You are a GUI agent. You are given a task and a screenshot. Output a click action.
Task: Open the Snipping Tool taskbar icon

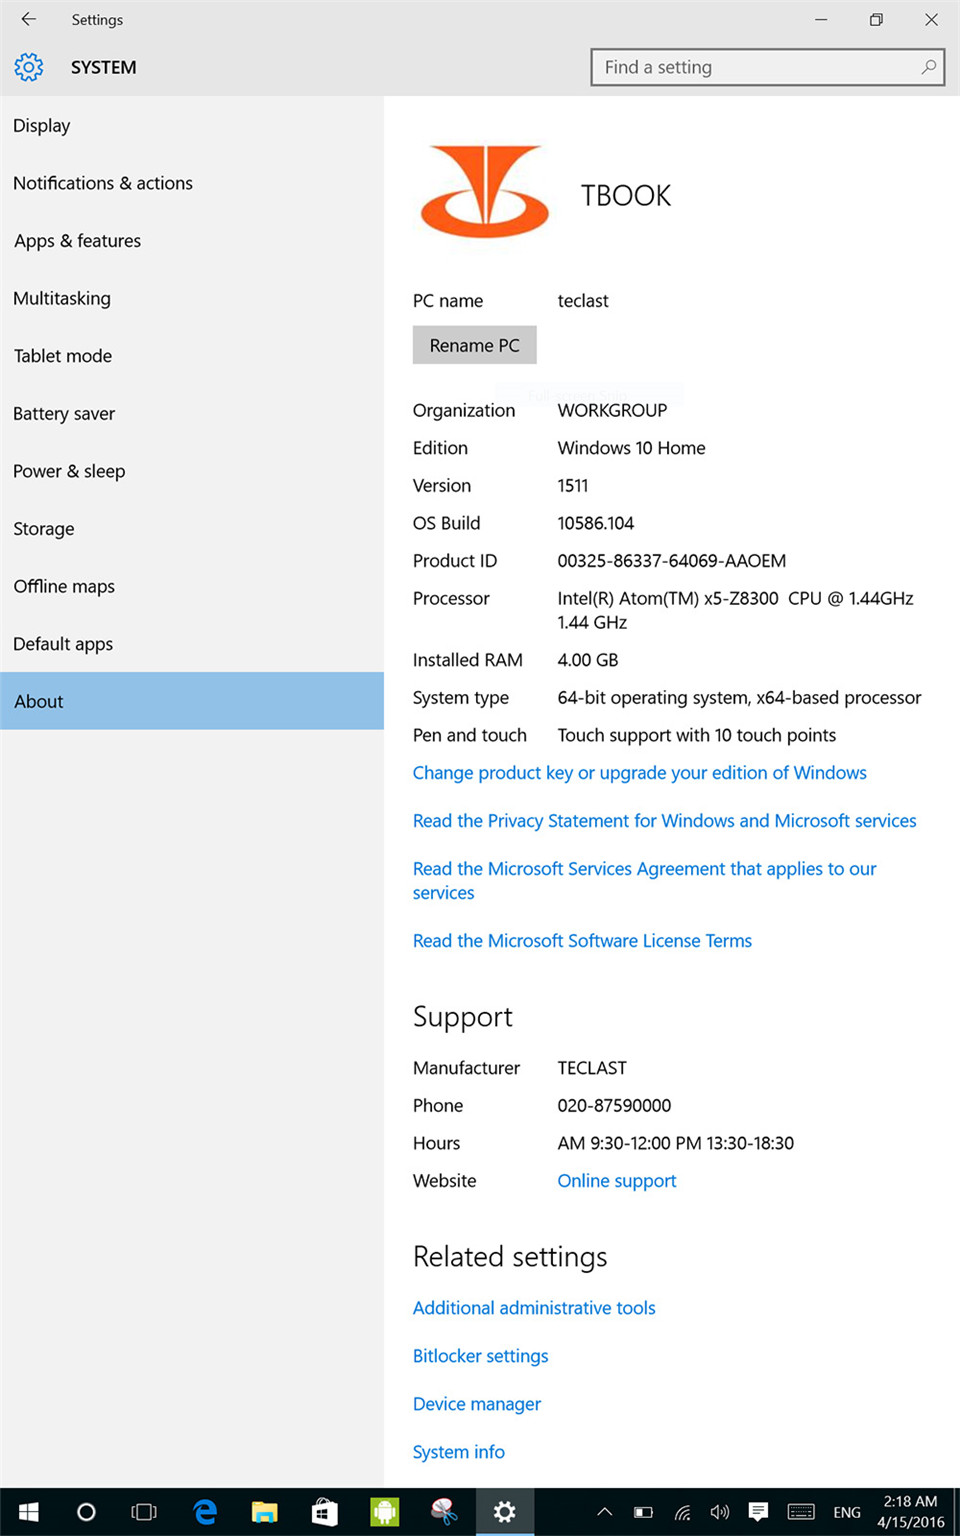pyautogui.click(x=444, y=1512)
